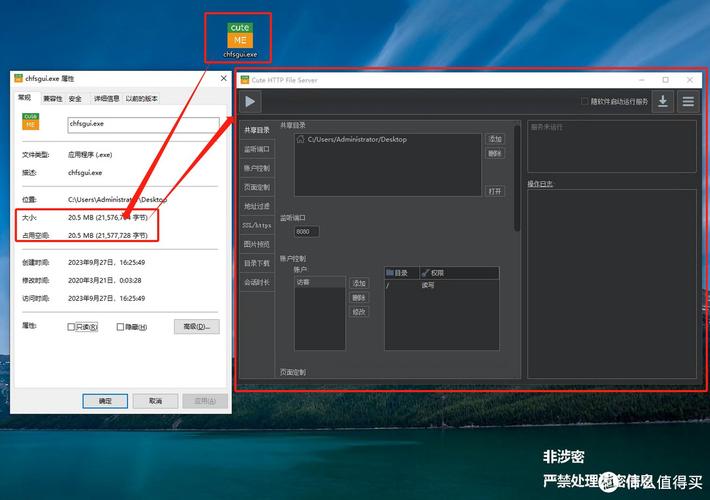Click 删除 beside the shared directory list
Image resolution: width=710 pixels, height=500 pixels.
[495, 154]
